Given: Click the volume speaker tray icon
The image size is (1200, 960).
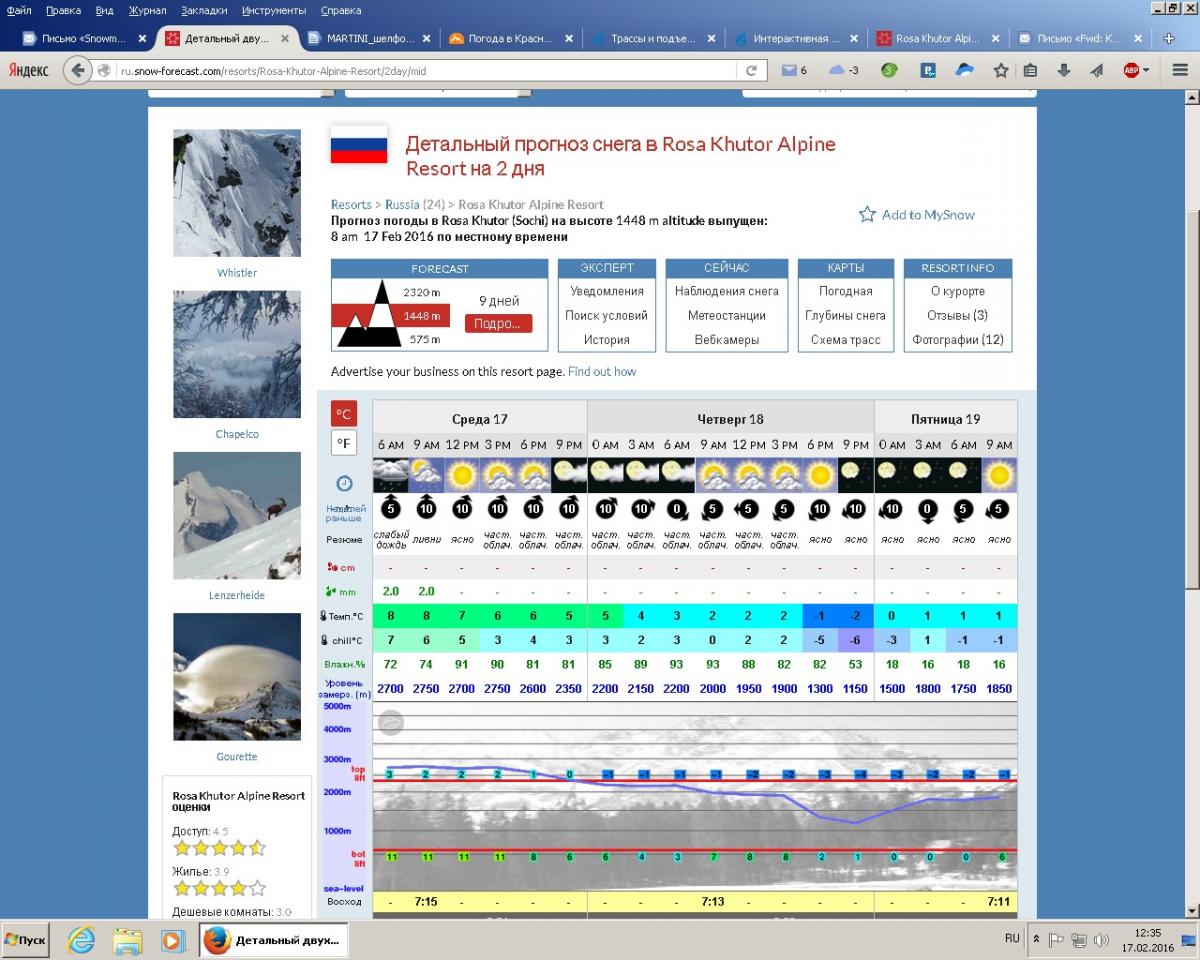Looking at the screenshot, I should tap(1102, 940).
